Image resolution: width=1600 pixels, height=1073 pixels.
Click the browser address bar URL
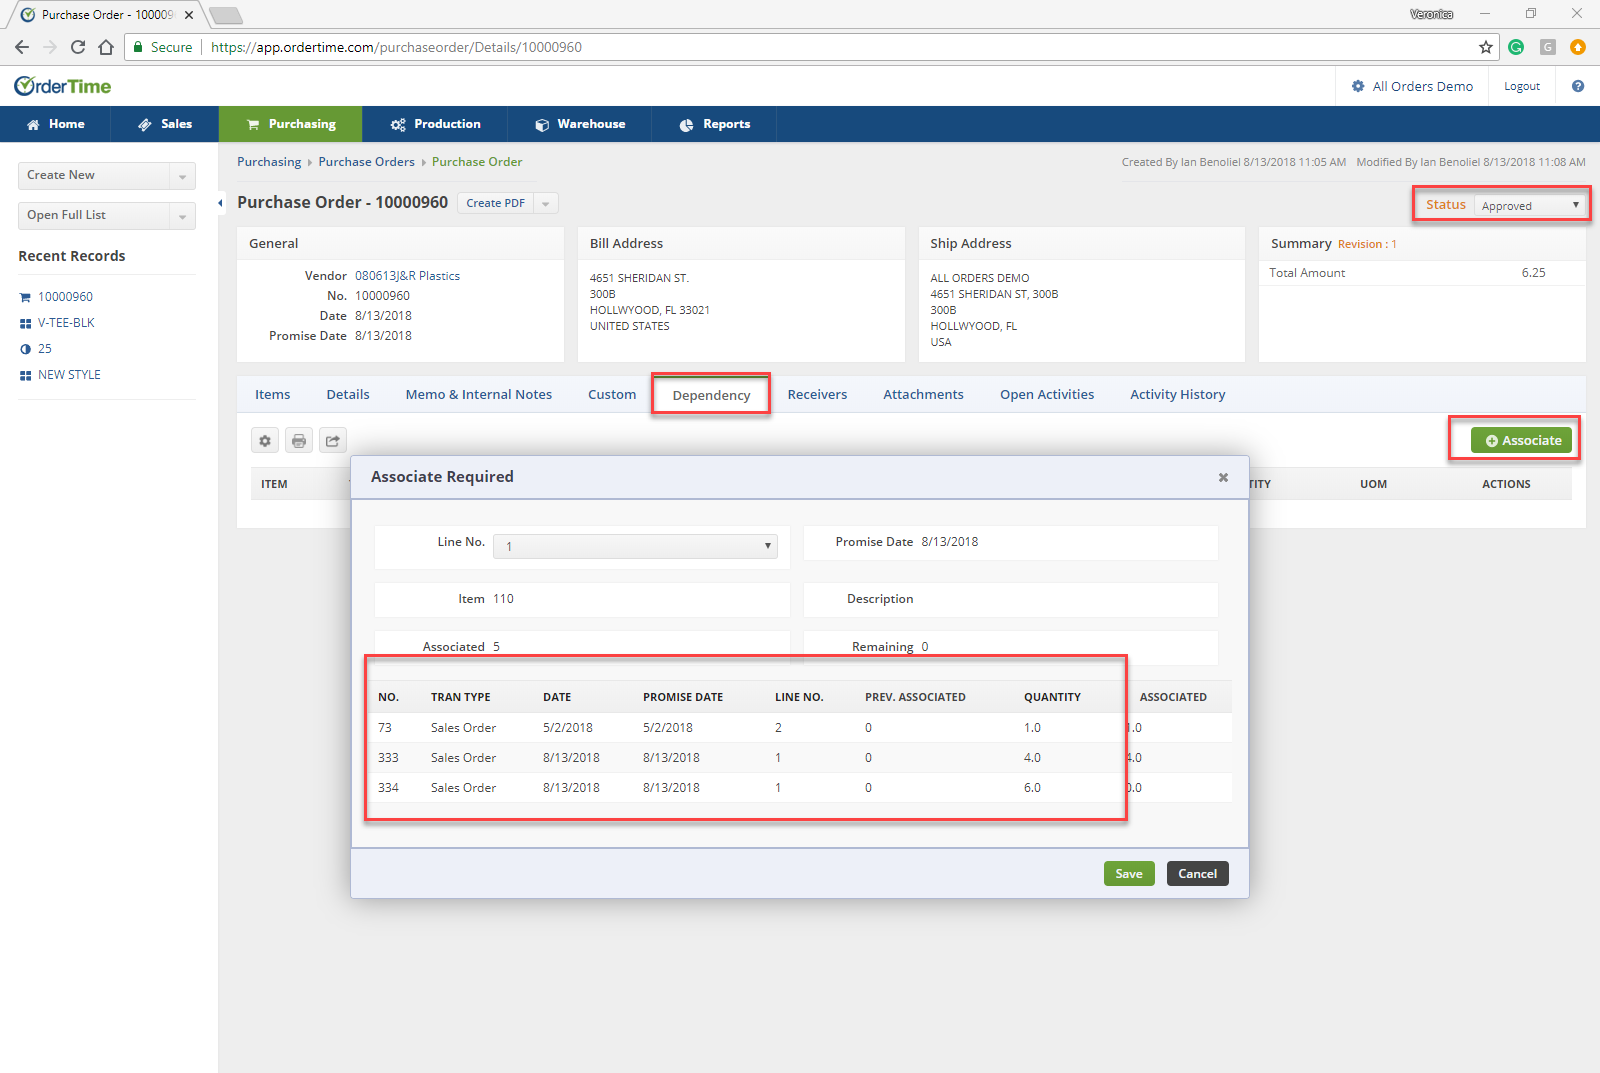click(396, 47)
